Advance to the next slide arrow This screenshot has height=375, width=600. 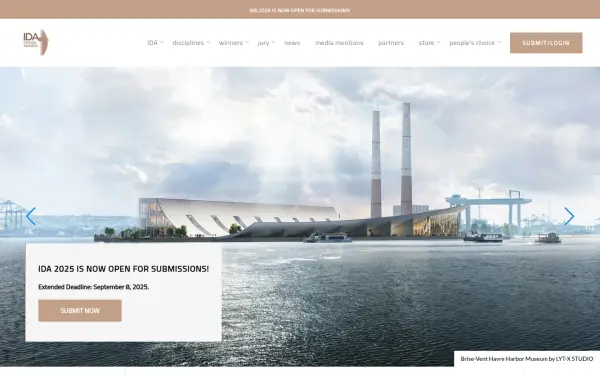point(569,217)
